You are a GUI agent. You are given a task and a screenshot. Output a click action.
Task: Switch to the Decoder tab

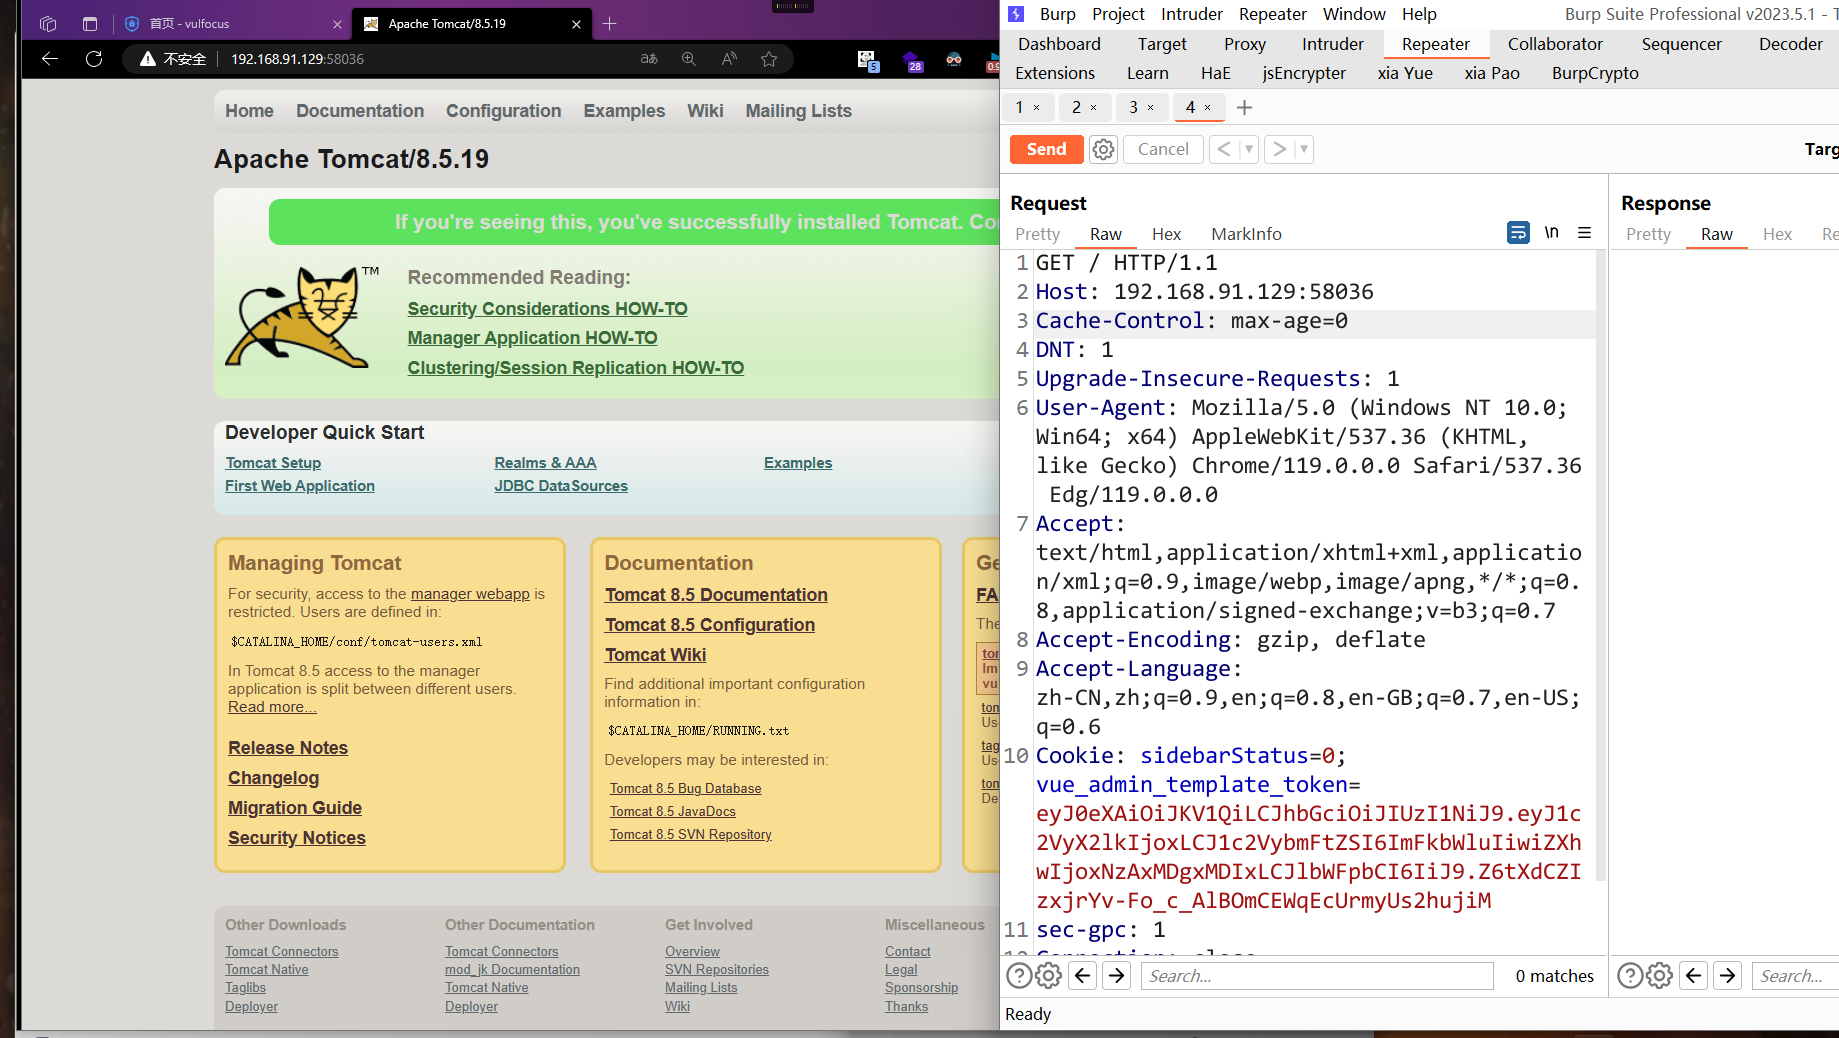point(1790,44)
